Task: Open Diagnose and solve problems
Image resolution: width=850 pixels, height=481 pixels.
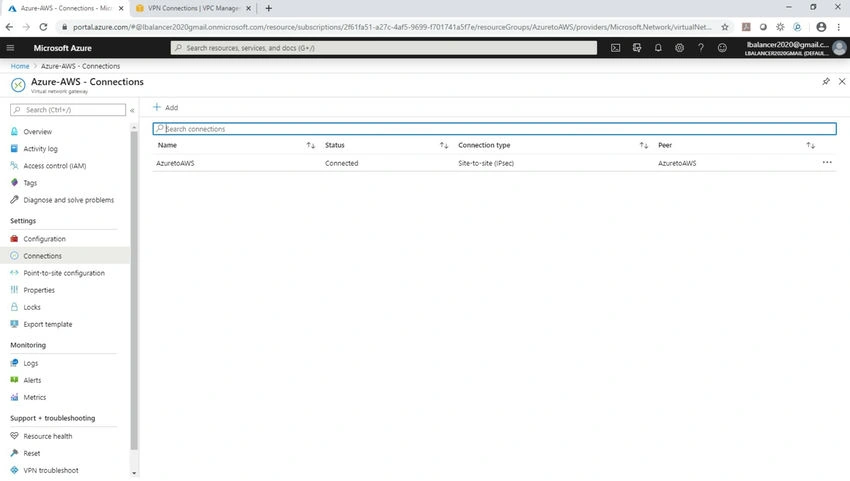Action: click(x=68, y=200)
